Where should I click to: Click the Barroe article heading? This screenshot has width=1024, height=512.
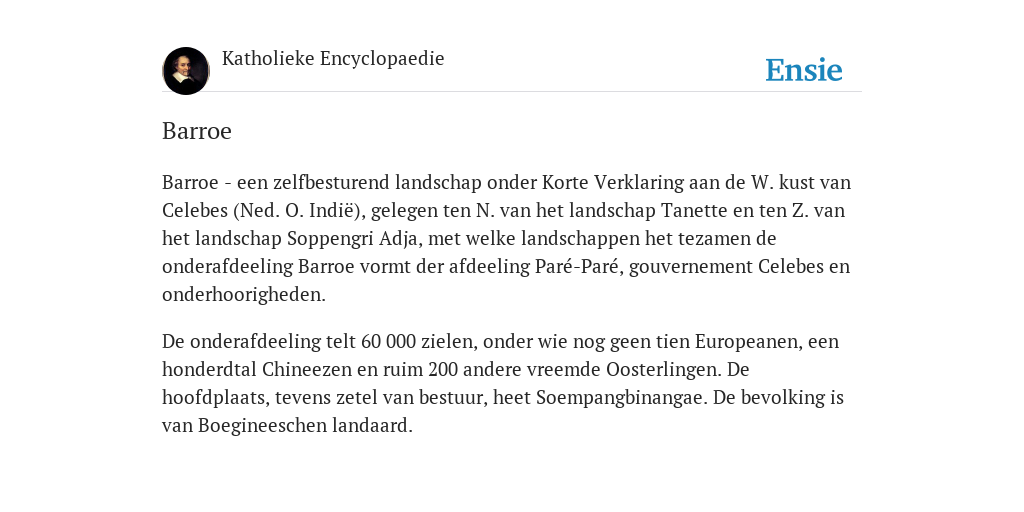click(x=197, y=131)
